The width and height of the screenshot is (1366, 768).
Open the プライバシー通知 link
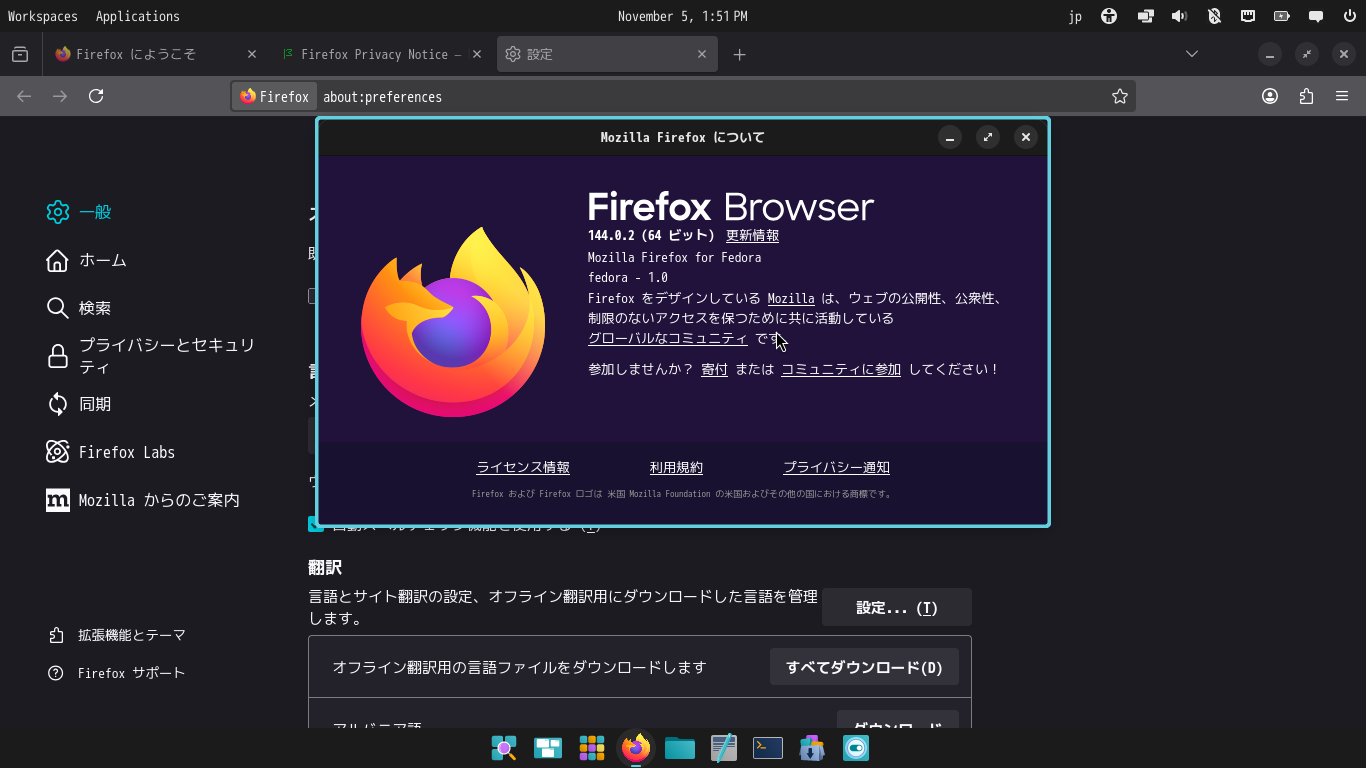(x=836, y=467)
